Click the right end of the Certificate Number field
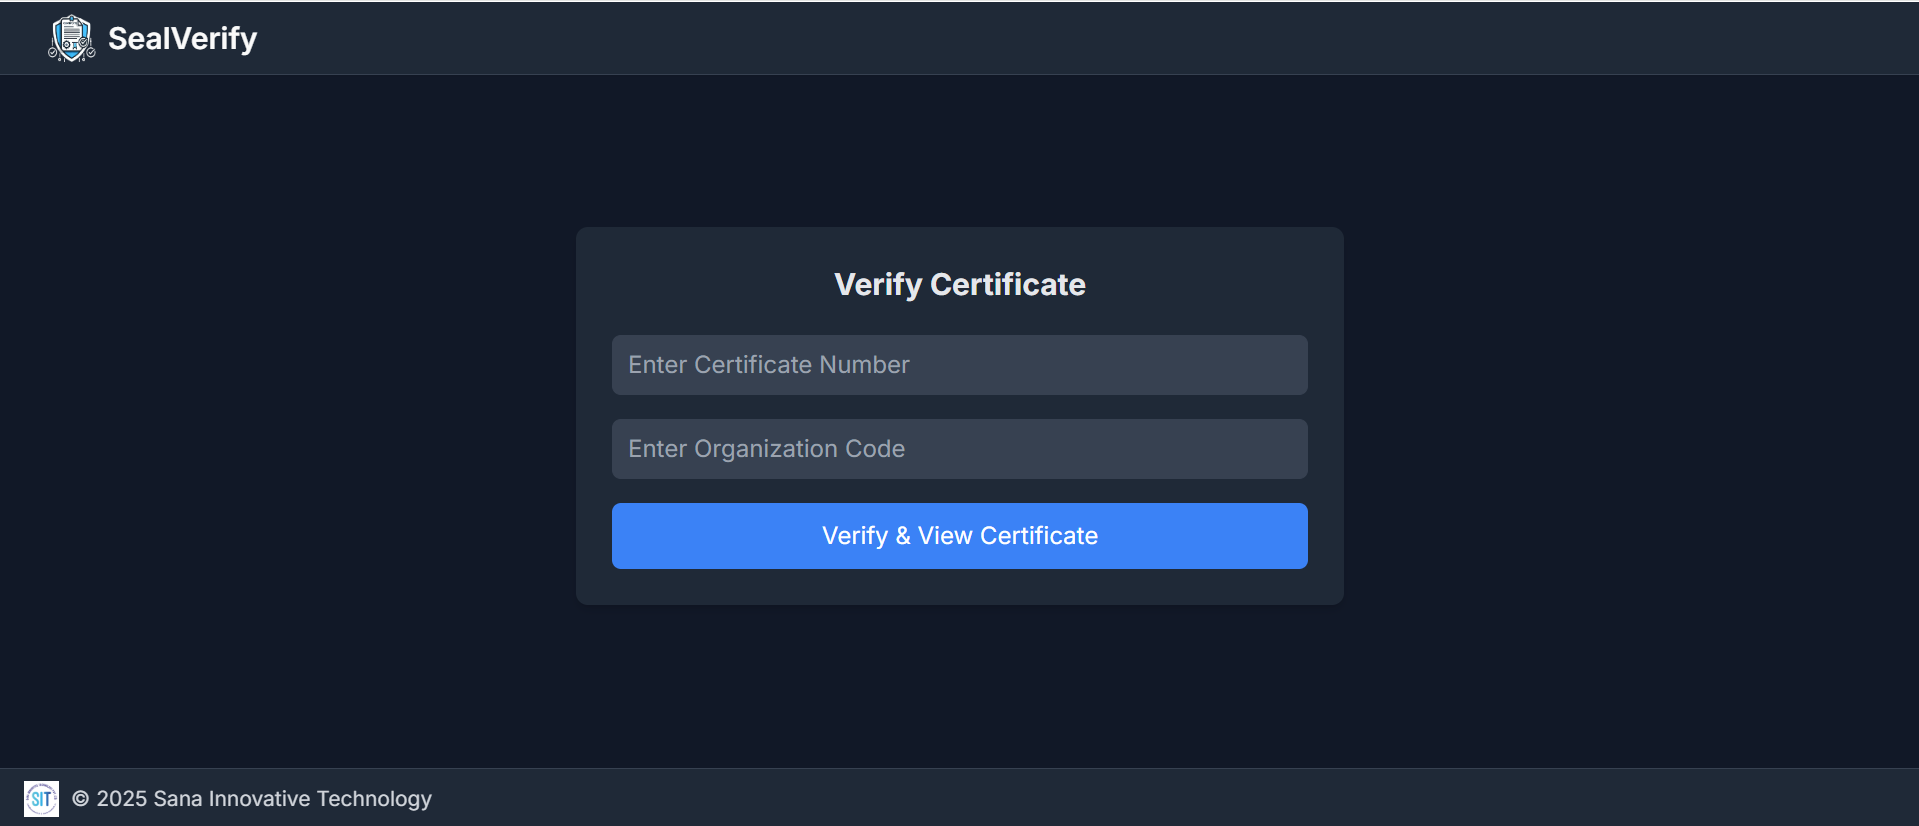Viewport: 1919px width, 826px height. click(1280, 365)
